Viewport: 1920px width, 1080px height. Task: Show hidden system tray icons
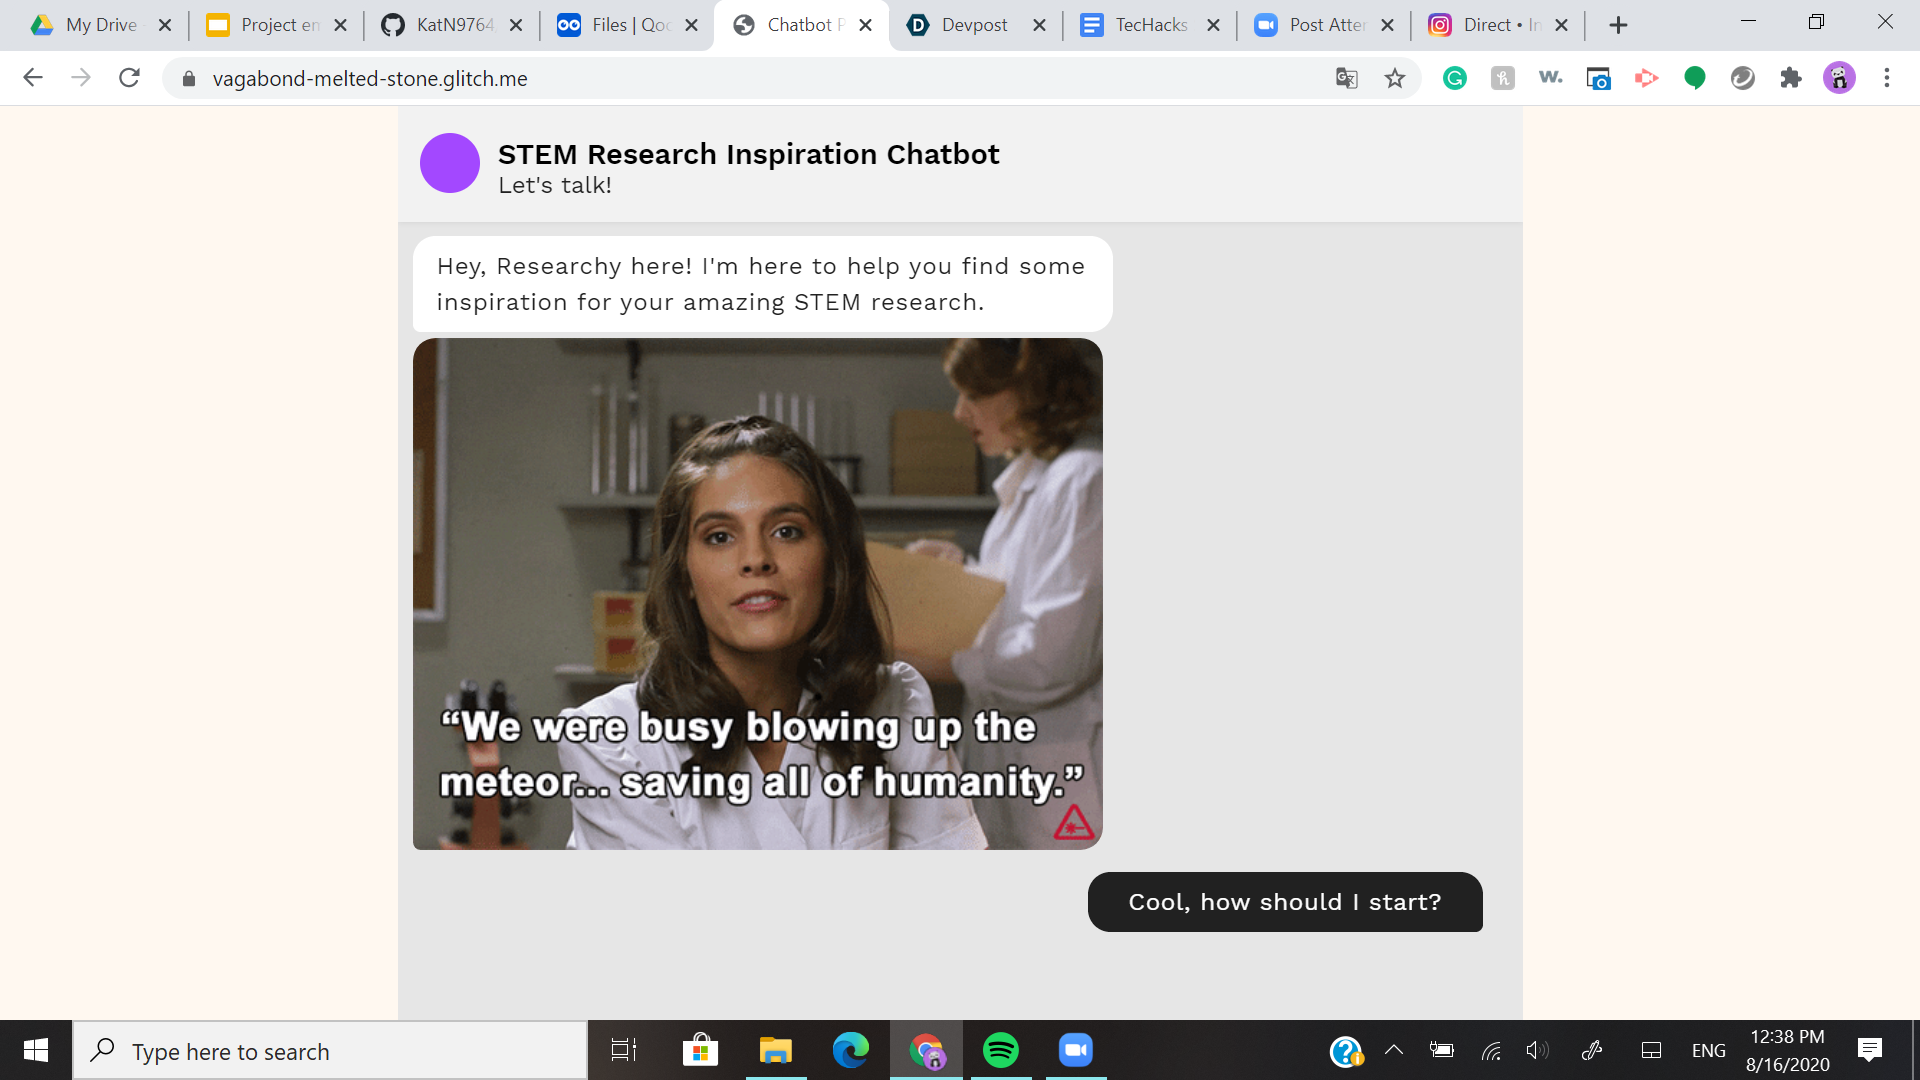(1393, 1050)
